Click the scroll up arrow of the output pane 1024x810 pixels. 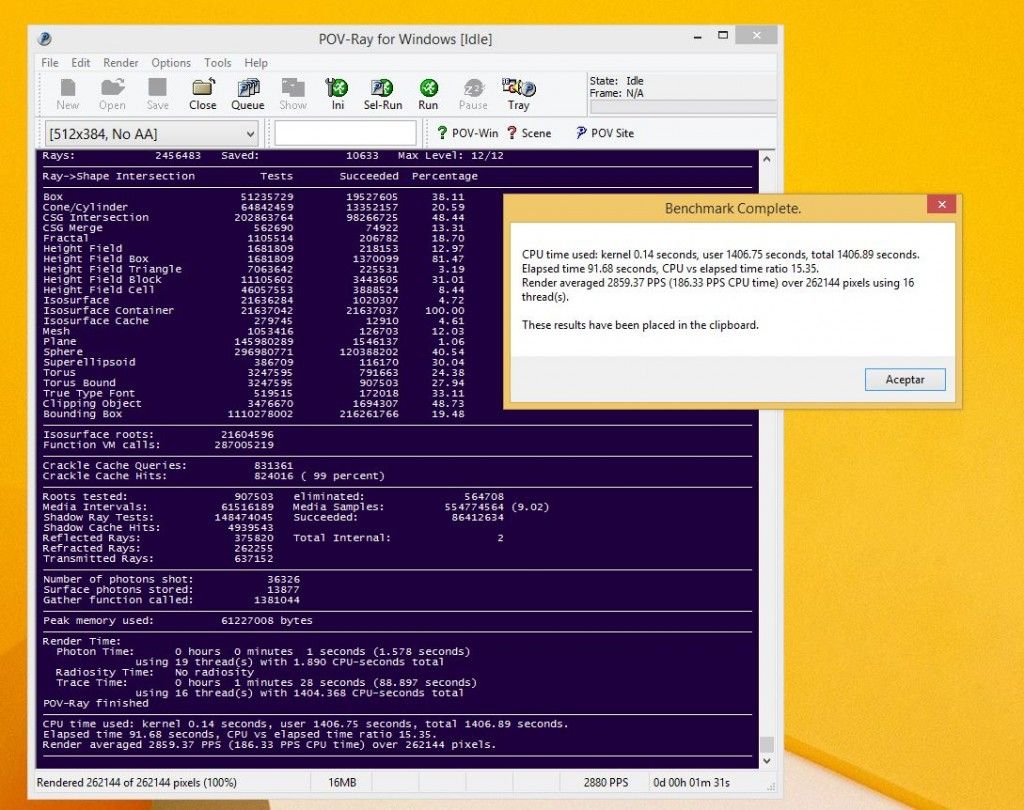tap(767, 159)
